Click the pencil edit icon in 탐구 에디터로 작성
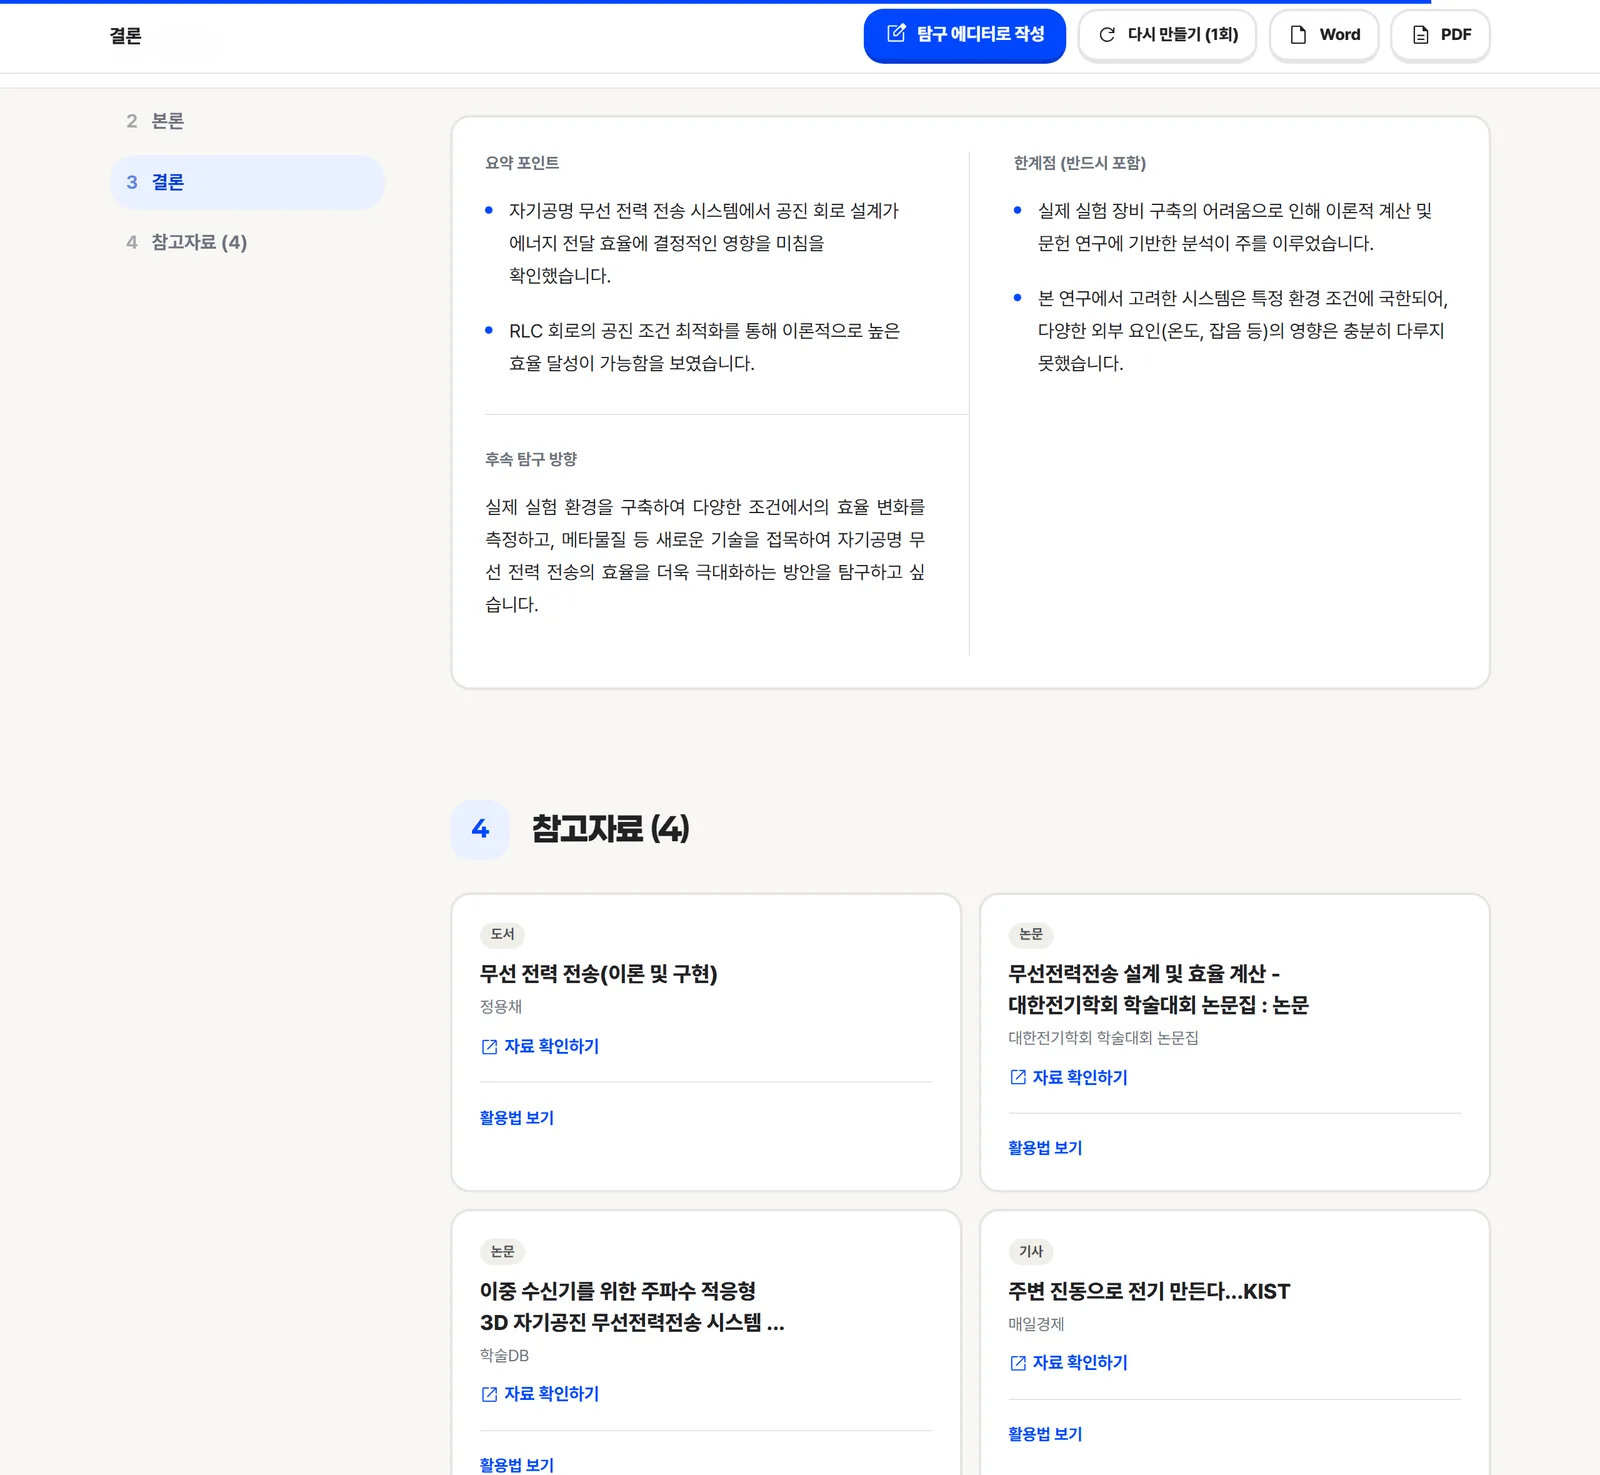The image size is (1600, 1475). (896, 34)
